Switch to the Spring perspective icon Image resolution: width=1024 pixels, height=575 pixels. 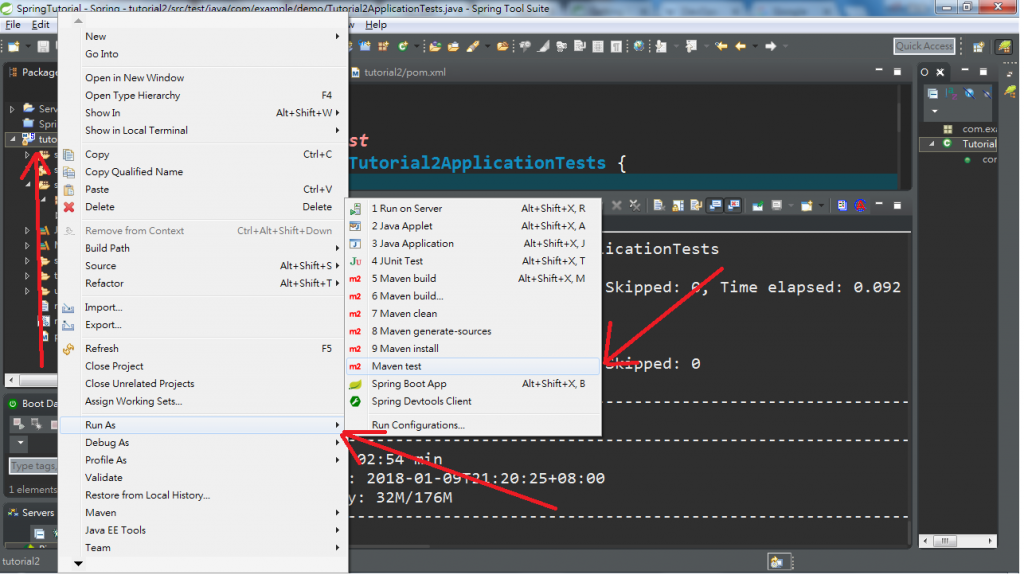pyautogui.click(x=1004, y=46)
